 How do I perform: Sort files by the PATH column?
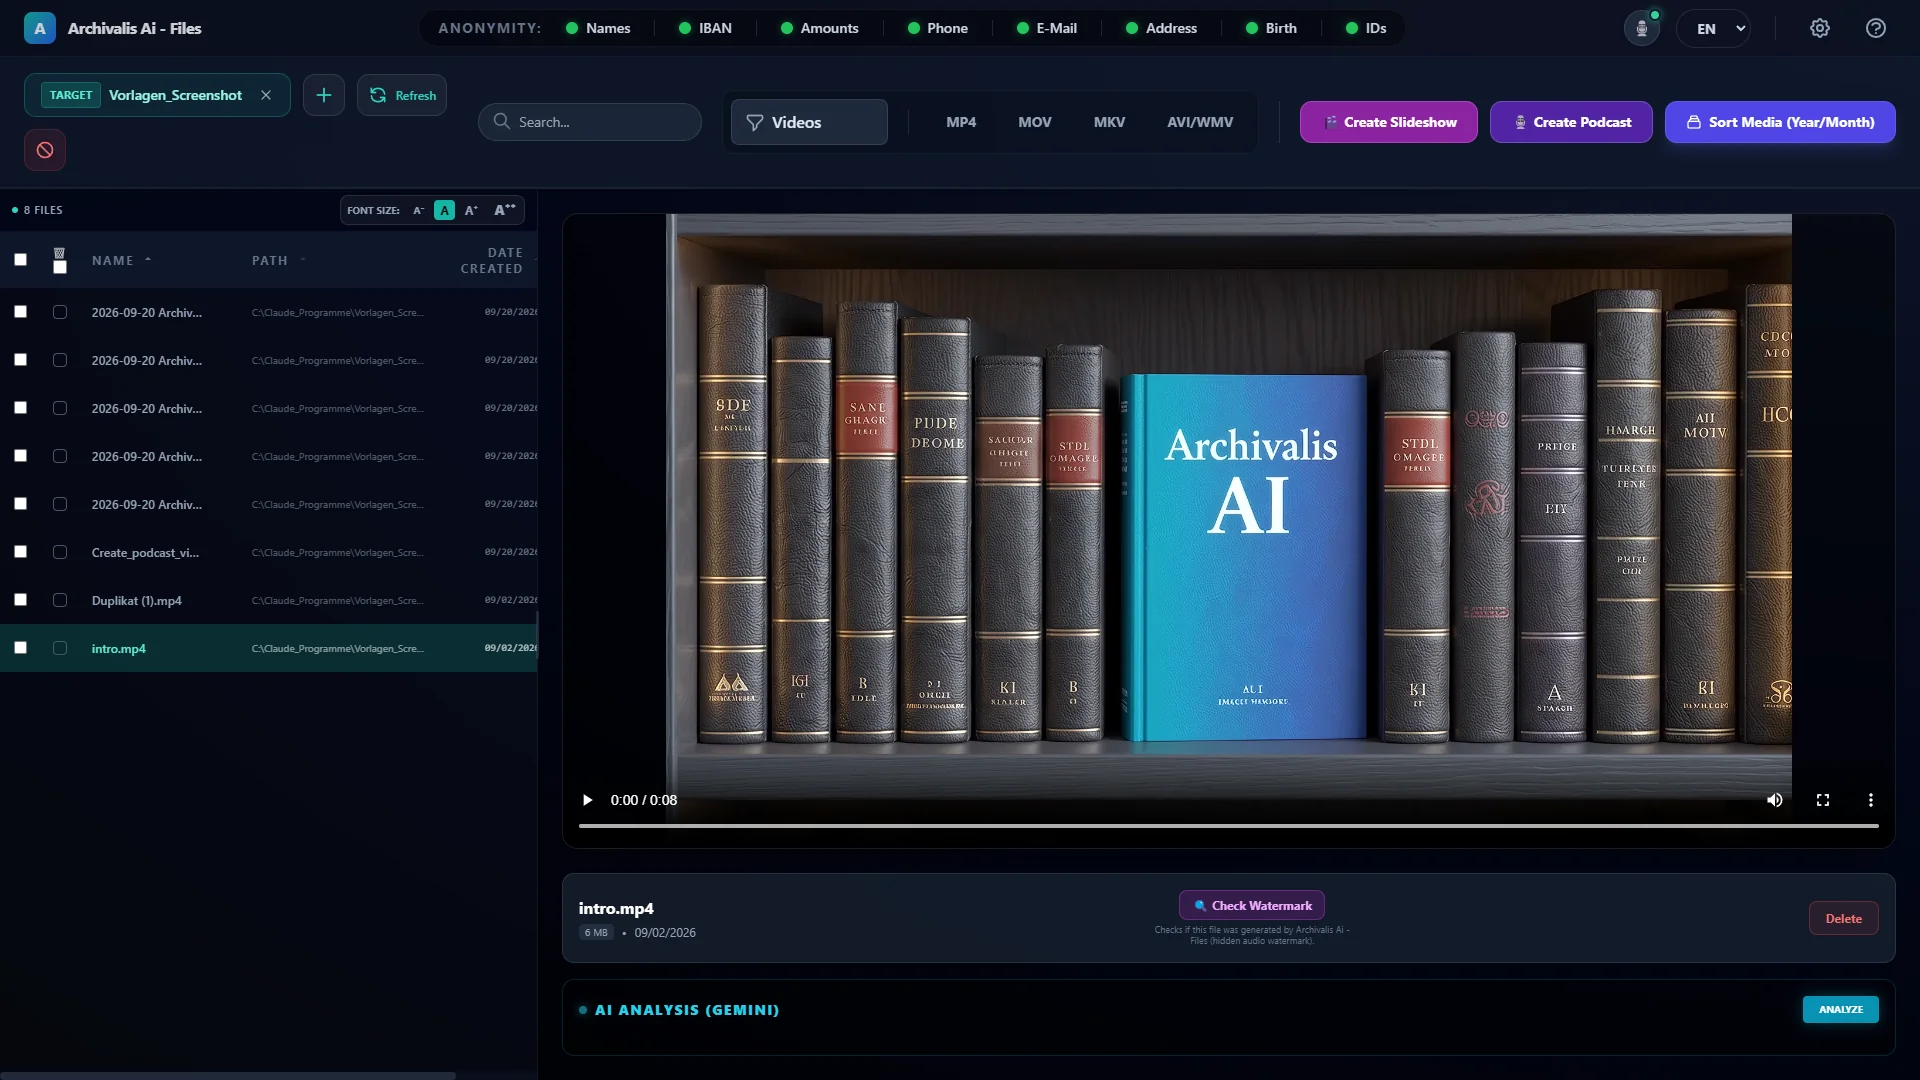(x=278, y=260)
